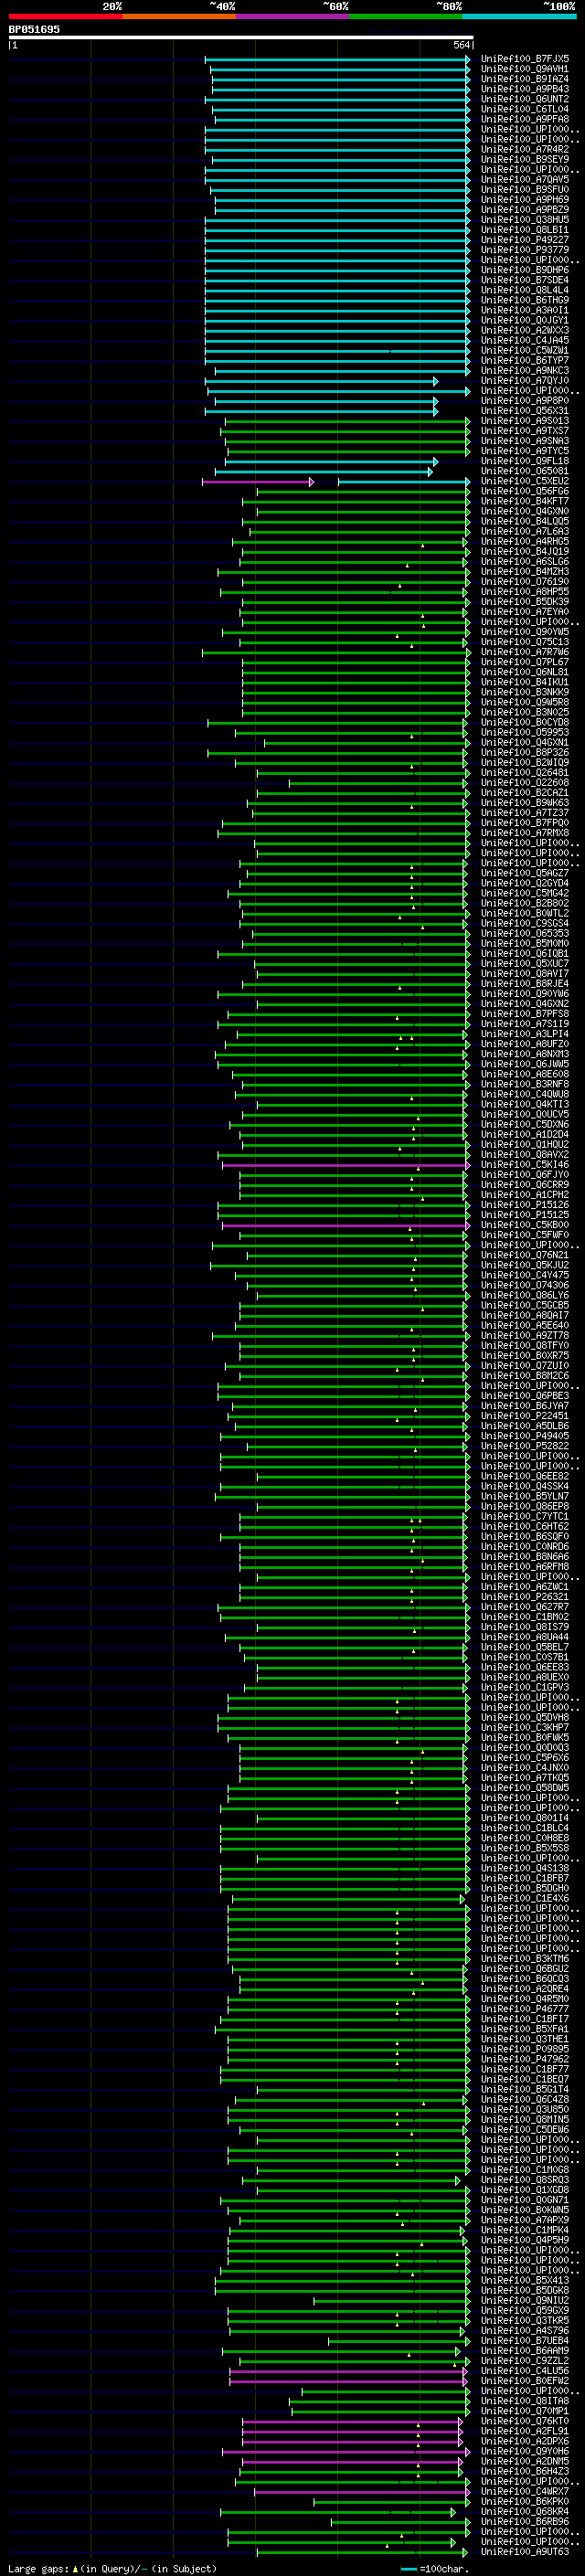The image size is (585, 2576).
Task: Click the green ~80% identity legend bar
Action: [x=406, y=16]
